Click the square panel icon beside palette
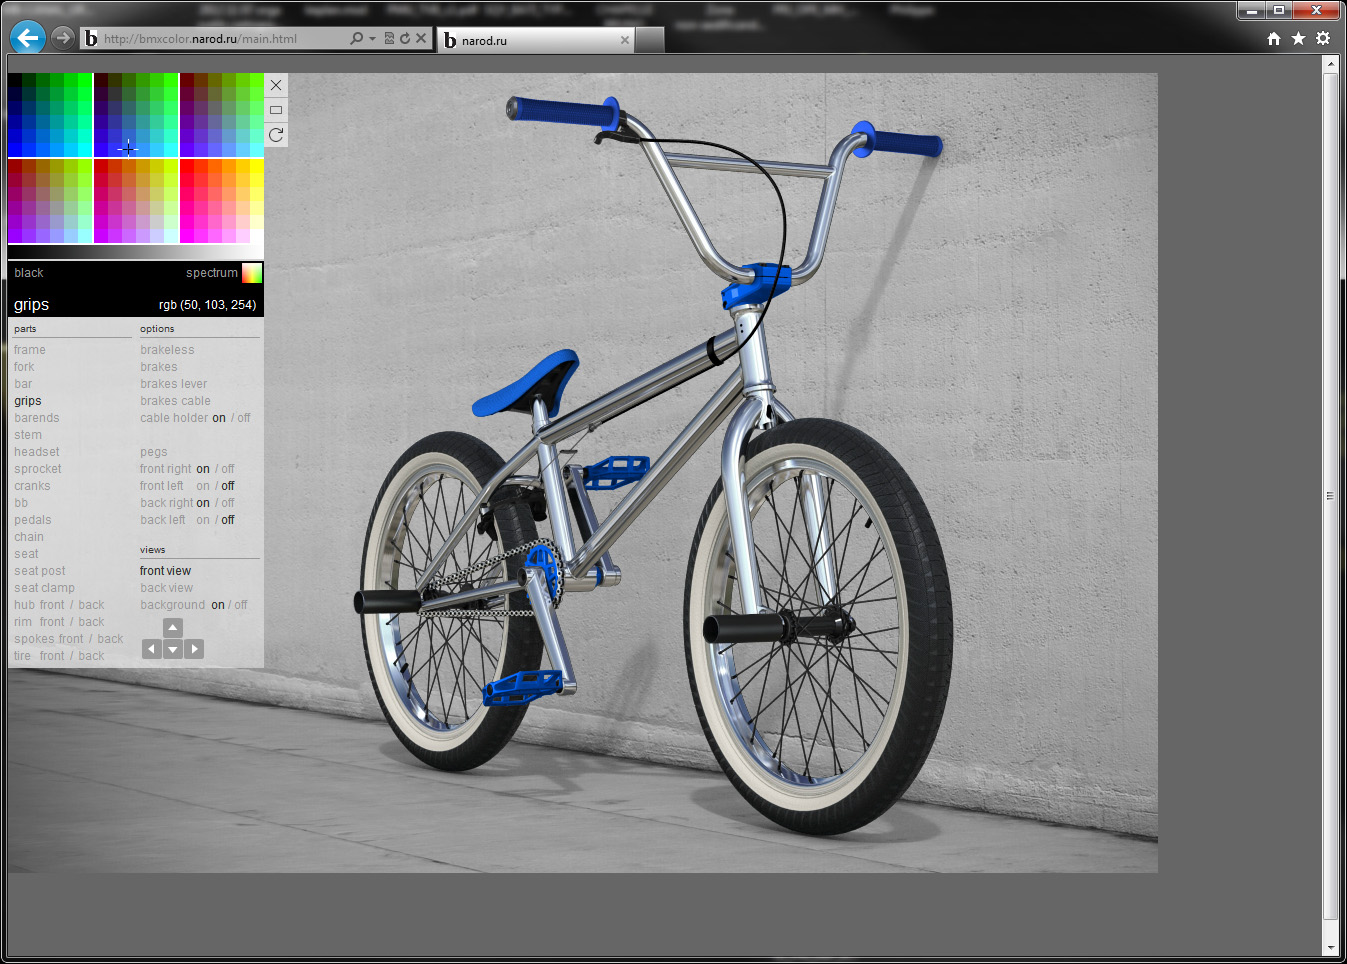Screen dimensions: 1347x964 (276, 110)
